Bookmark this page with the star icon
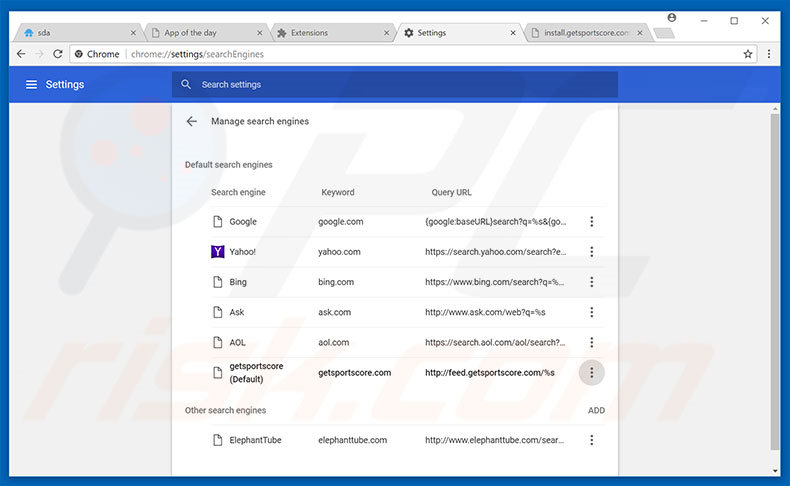The height and width of the screenshot is (486, 790). [748, 54]
